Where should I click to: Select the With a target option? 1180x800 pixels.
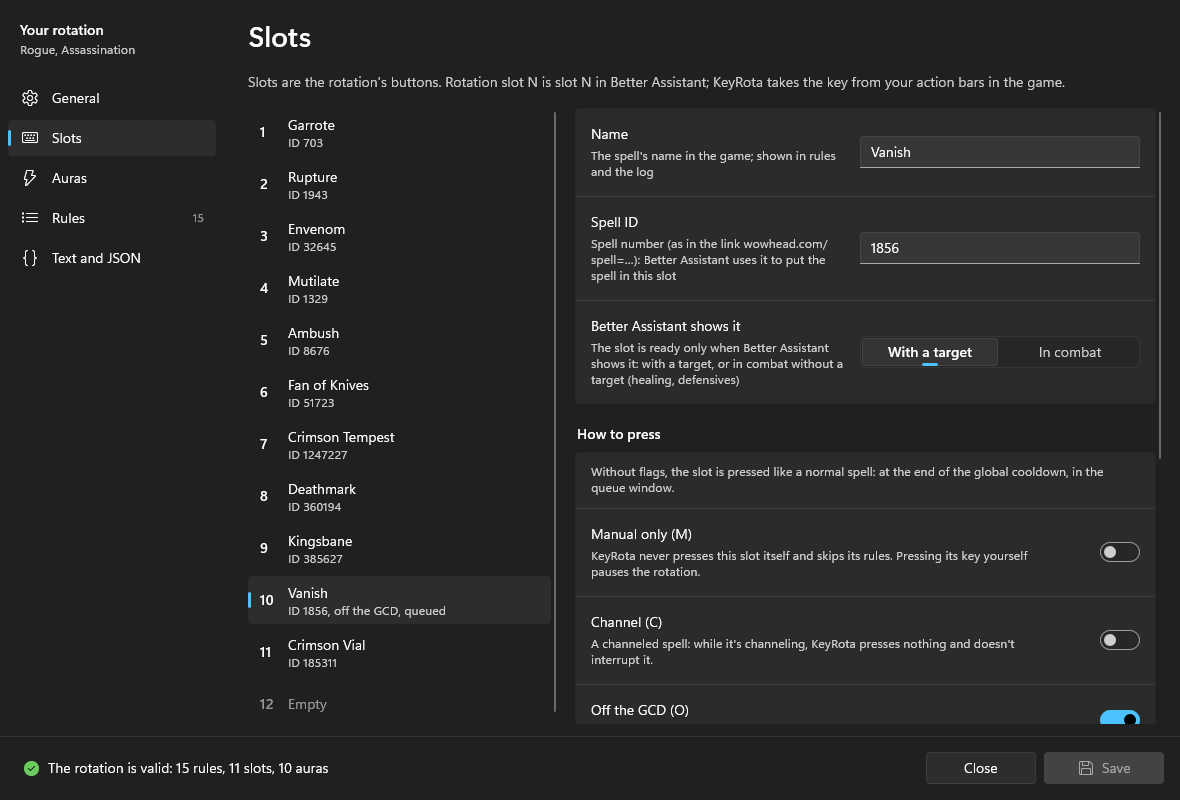[929, 352]
